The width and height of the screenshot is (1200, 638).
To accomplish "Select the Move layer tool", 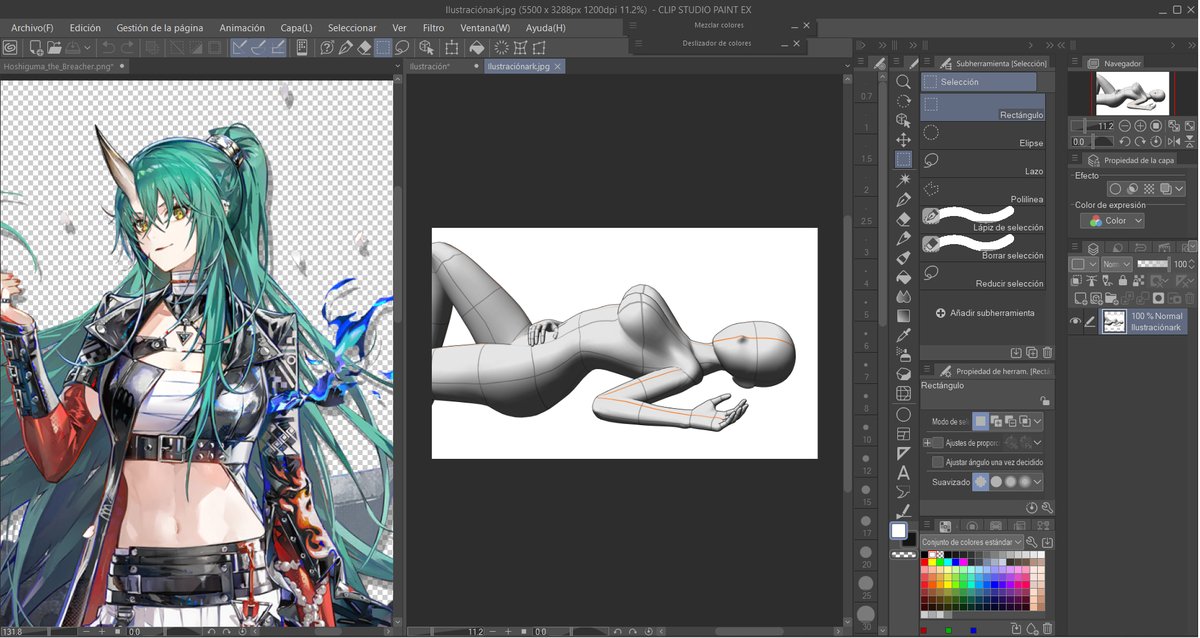I will point(903,140).
